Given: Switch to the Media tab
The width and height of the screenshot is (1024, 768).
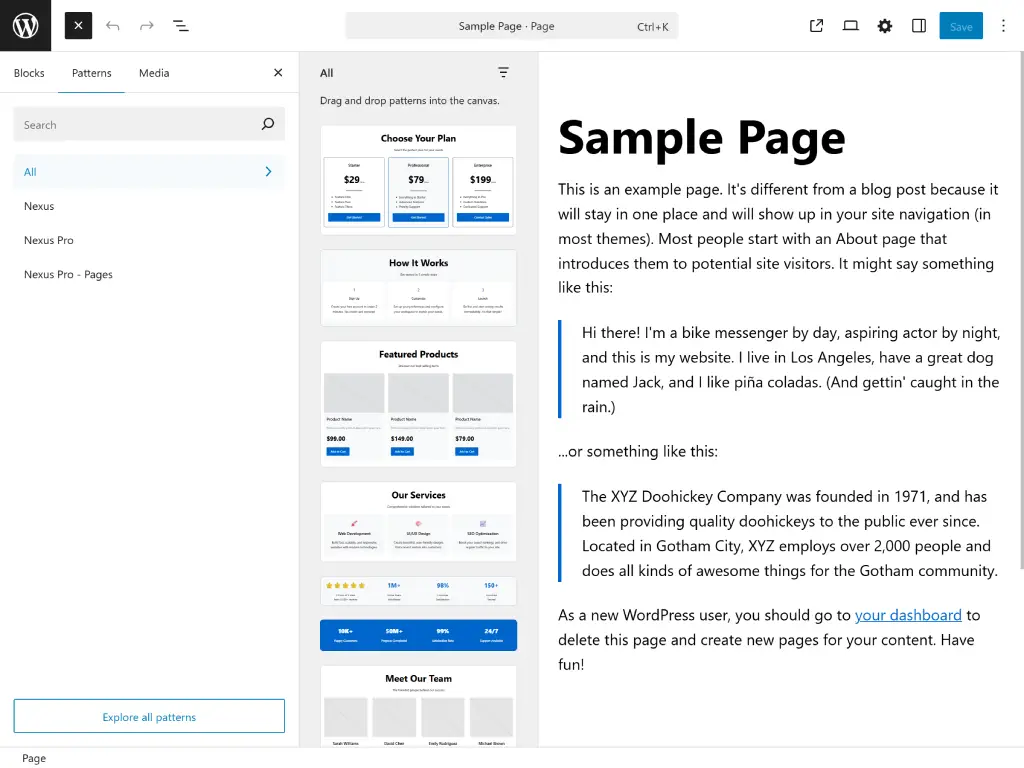Looking at the screenshot, I should tap(154, 73).
